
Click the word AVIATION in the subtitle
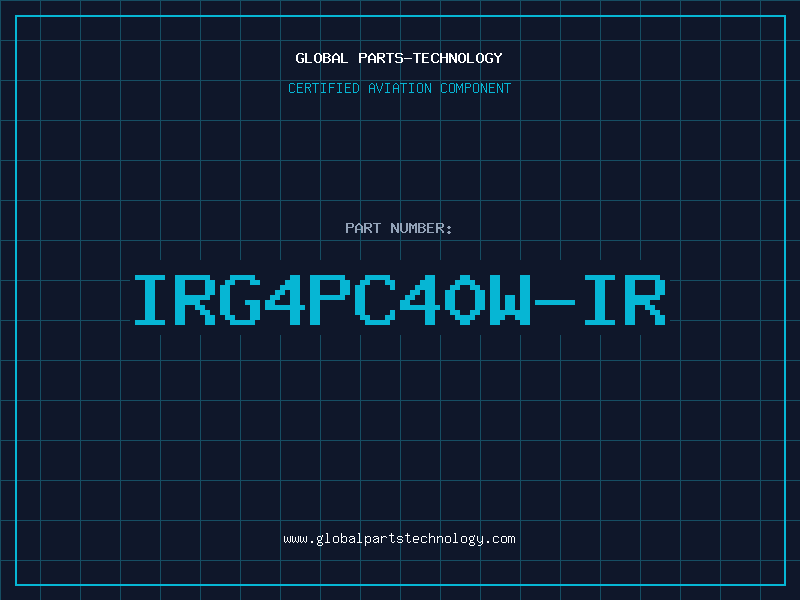coord(400,88)
